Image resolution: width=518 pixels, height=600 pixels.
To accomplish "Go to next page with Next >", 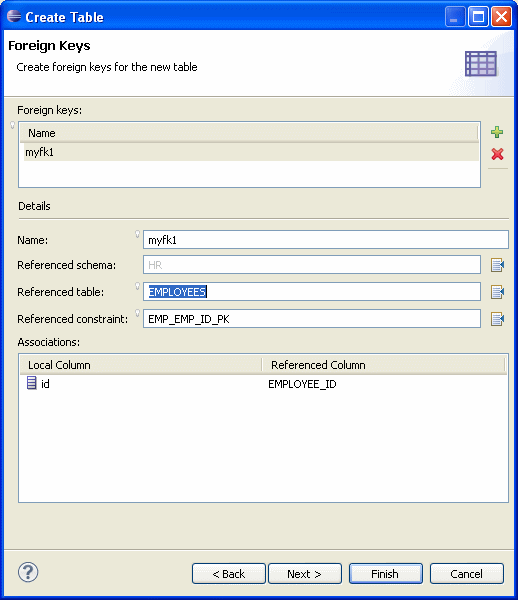I will click(x=305, y=574).
